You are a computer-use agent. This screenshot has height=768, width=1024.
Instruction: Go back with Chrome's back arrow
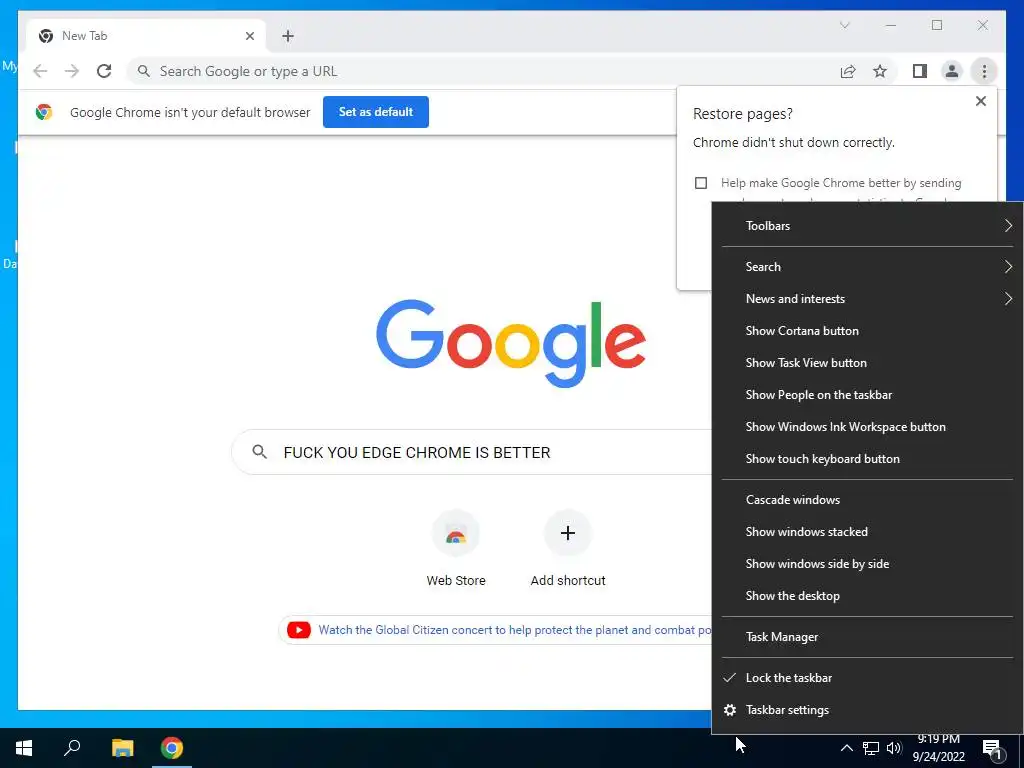[x=40, y=71]
